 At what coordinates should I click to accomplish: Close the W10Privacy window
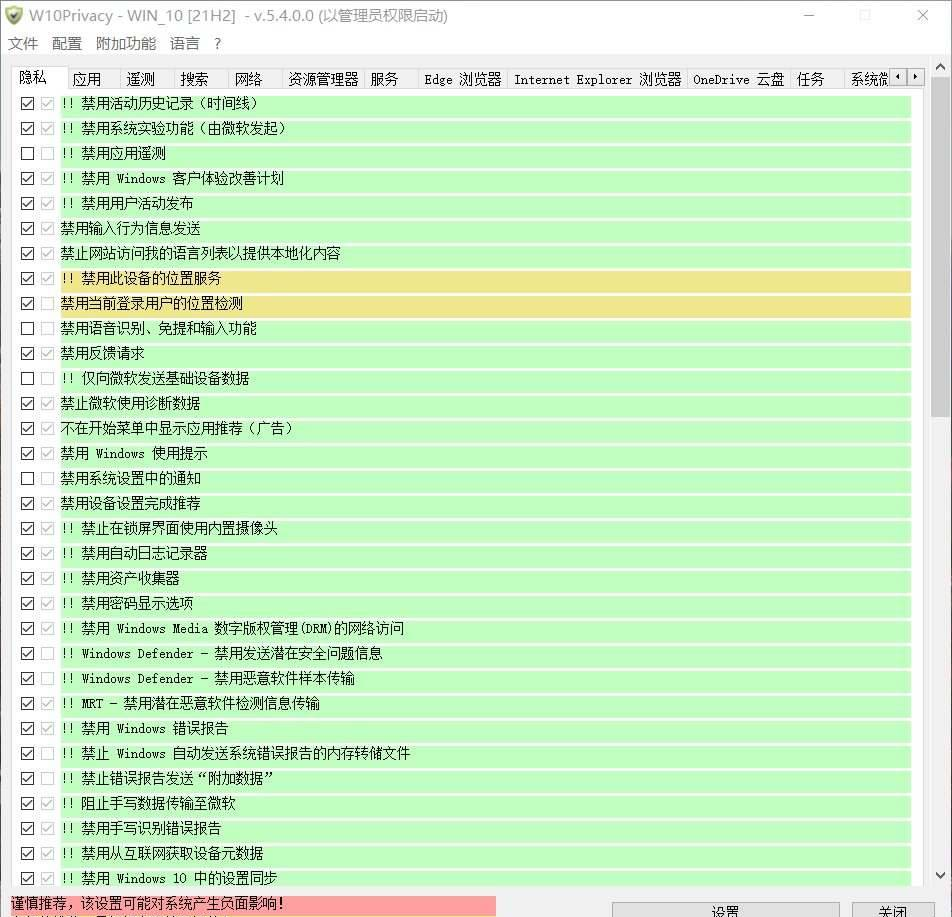tap(922, 15)
